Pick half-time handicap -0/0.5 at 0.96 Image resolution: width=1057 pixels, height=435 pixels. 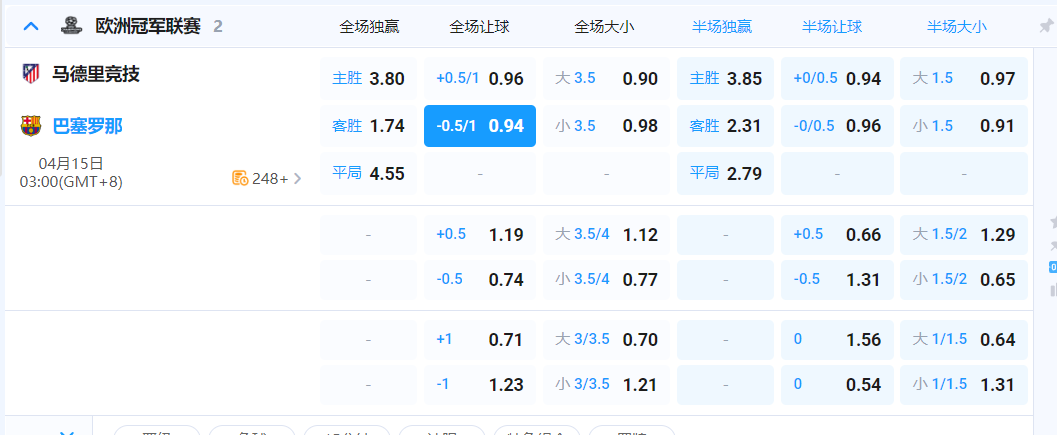[x=837, y=125]
